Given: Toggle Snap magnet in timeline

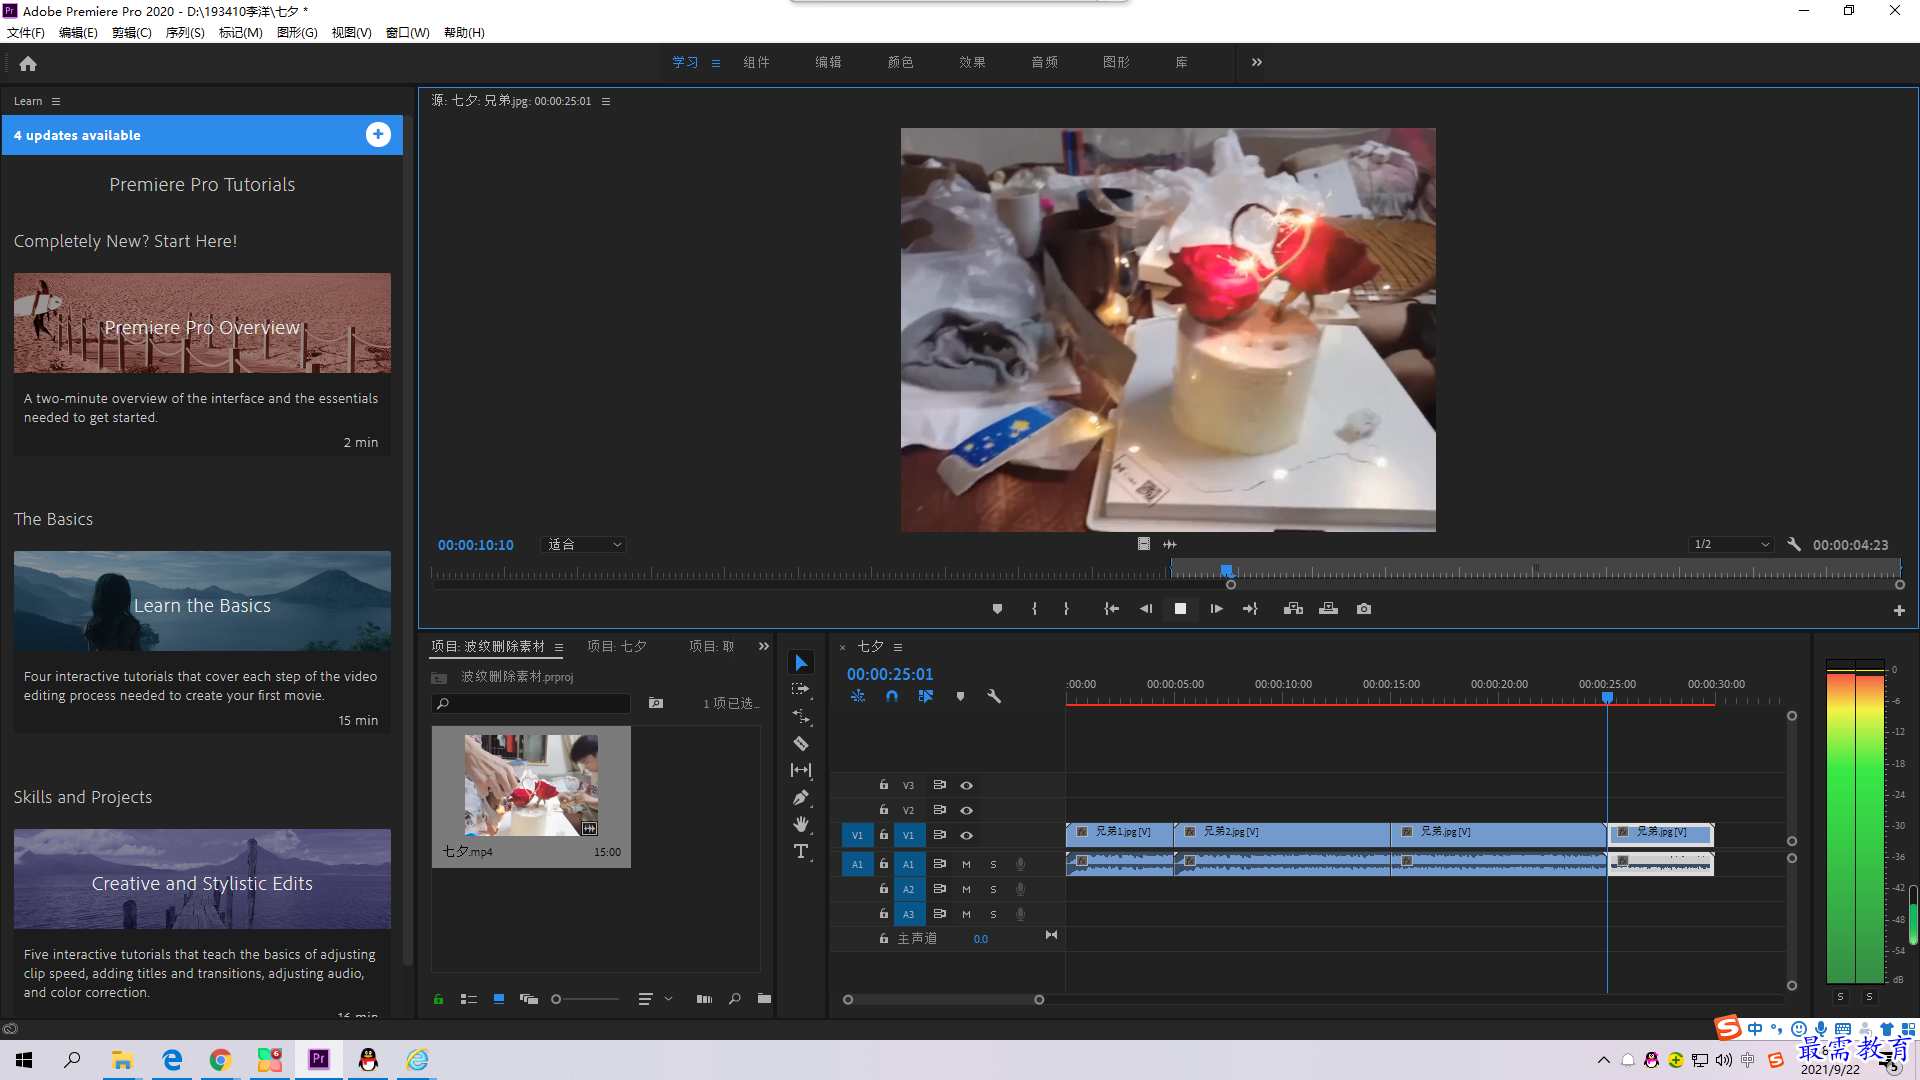Looking at the screenshot, I should tap(892, 696).
